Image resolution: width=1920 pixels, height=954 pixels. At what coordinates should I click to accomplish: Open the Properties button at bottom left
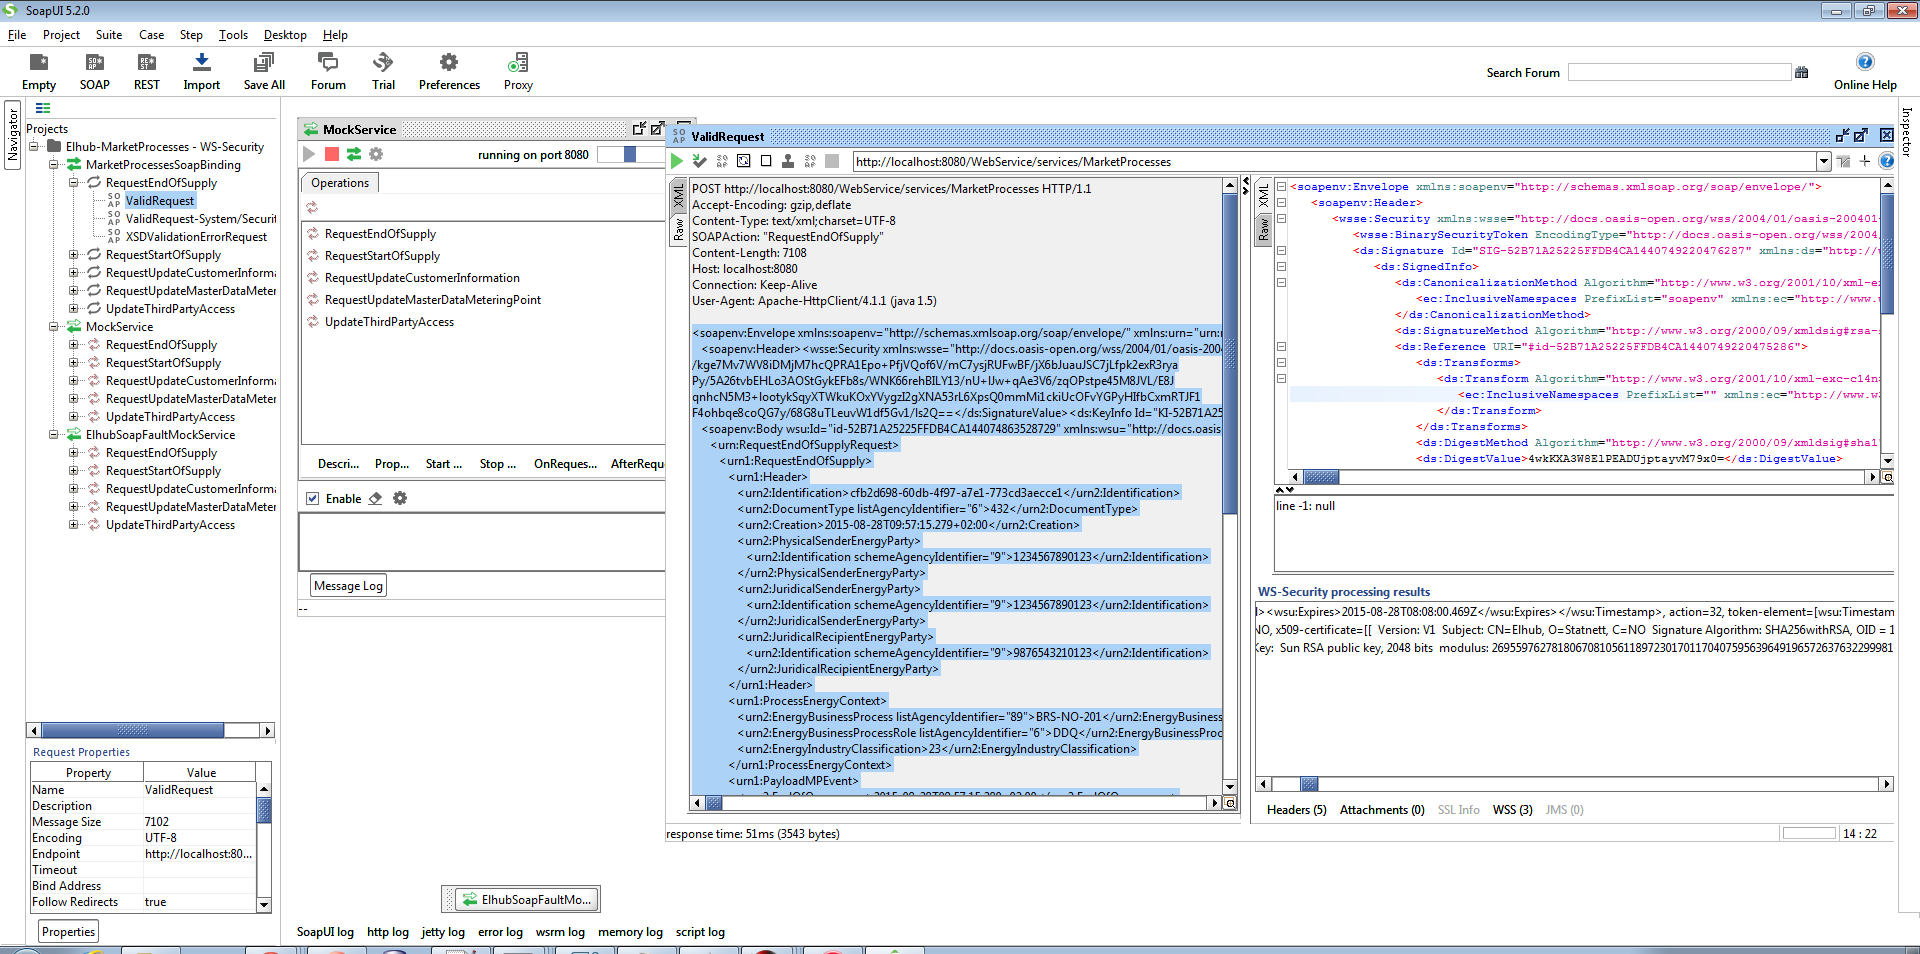point(68,932)
